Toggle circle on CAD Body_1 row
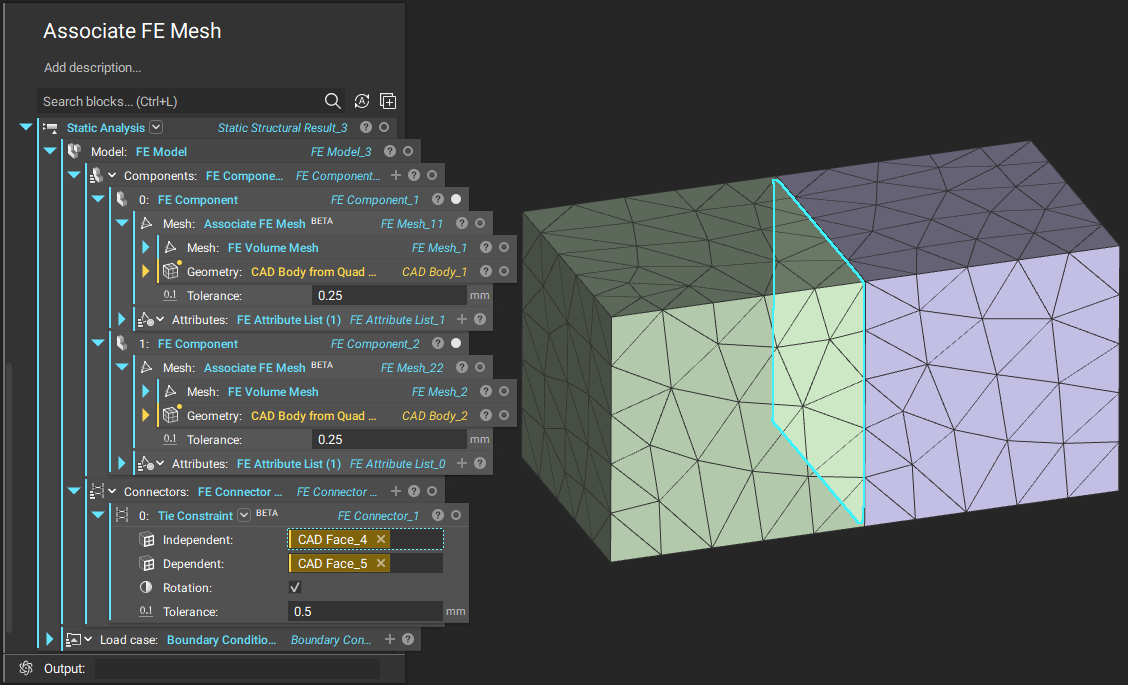This screenshot has height=685, width=1128. click(504, 271)
